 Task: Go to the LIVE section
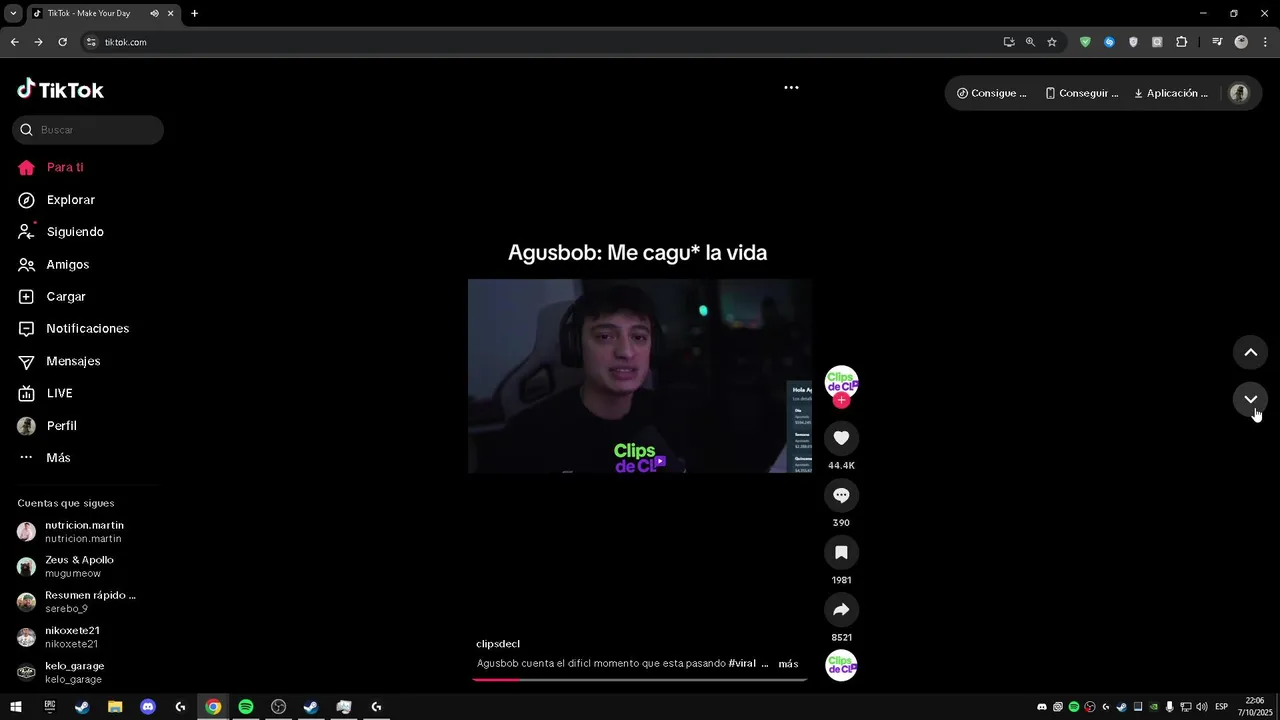pyautogui.click(x=45, y=393)
